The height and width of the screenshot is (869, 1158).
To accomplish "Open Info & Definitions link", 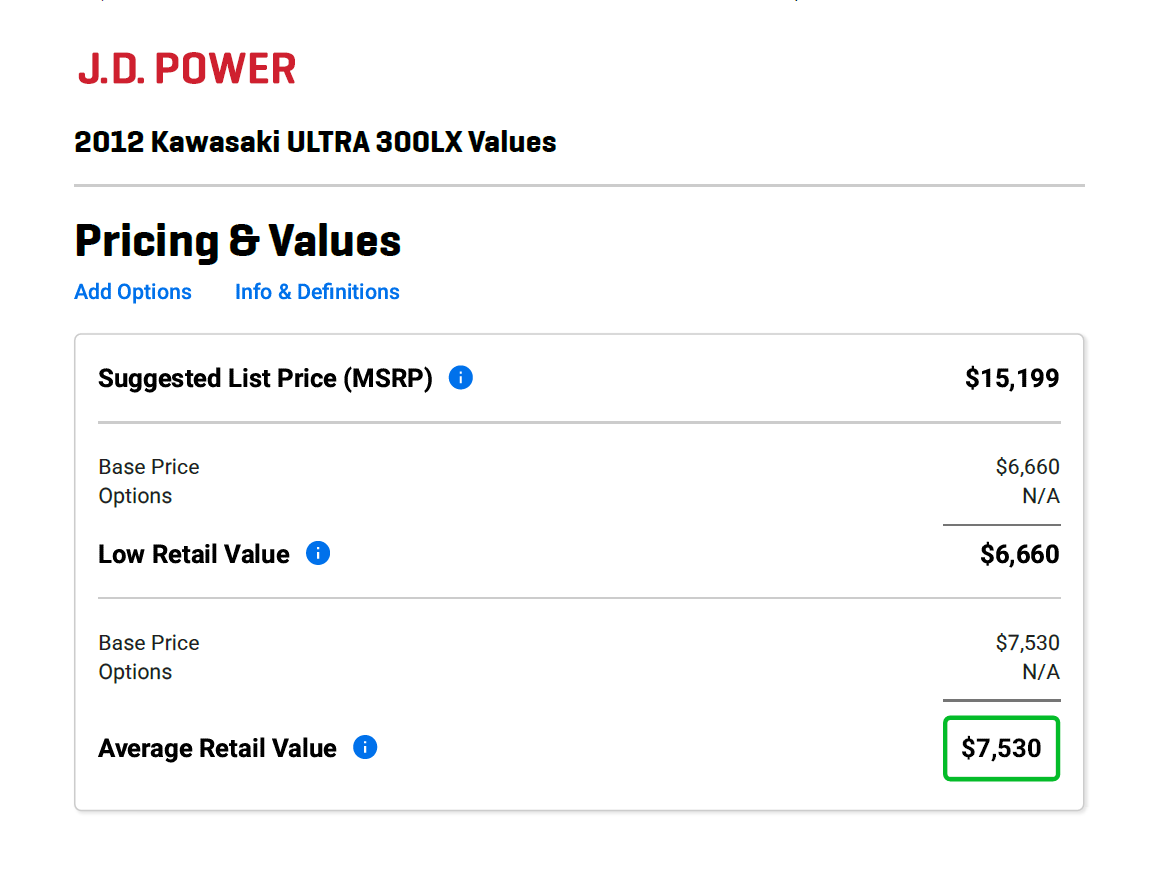I will pyautogui.click(x=317, y=292).
